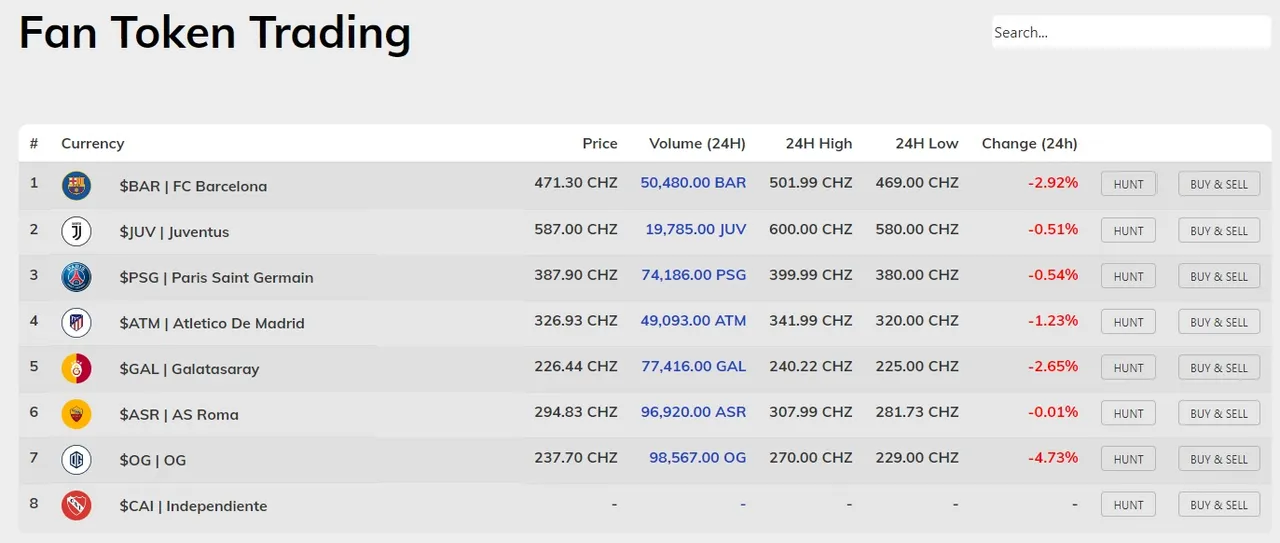Screen dimensions: 1280x543
Task: Select the $JUV | Juventus name
Action: (x=174, y=232)
